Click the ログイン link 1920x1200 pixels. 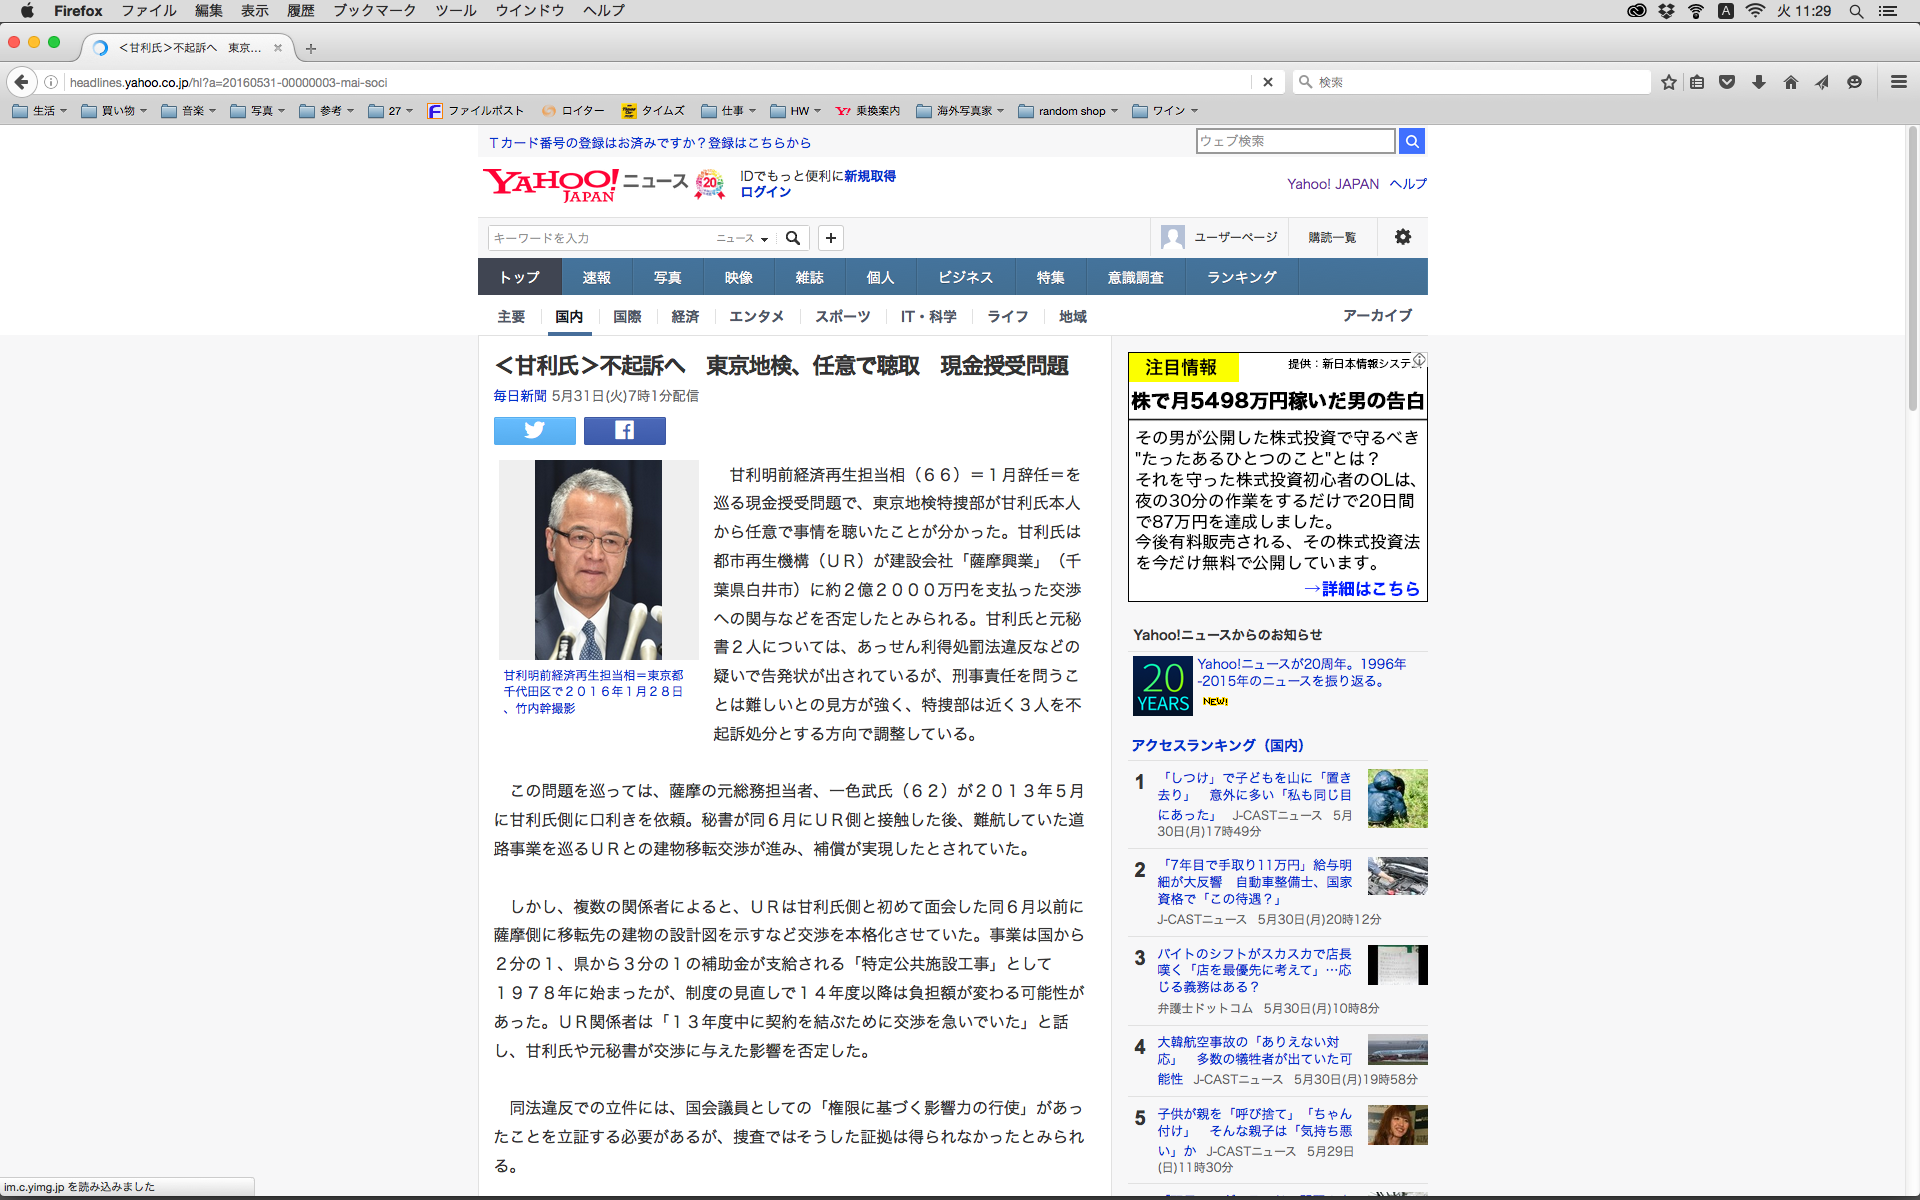[x=765, y=192]
